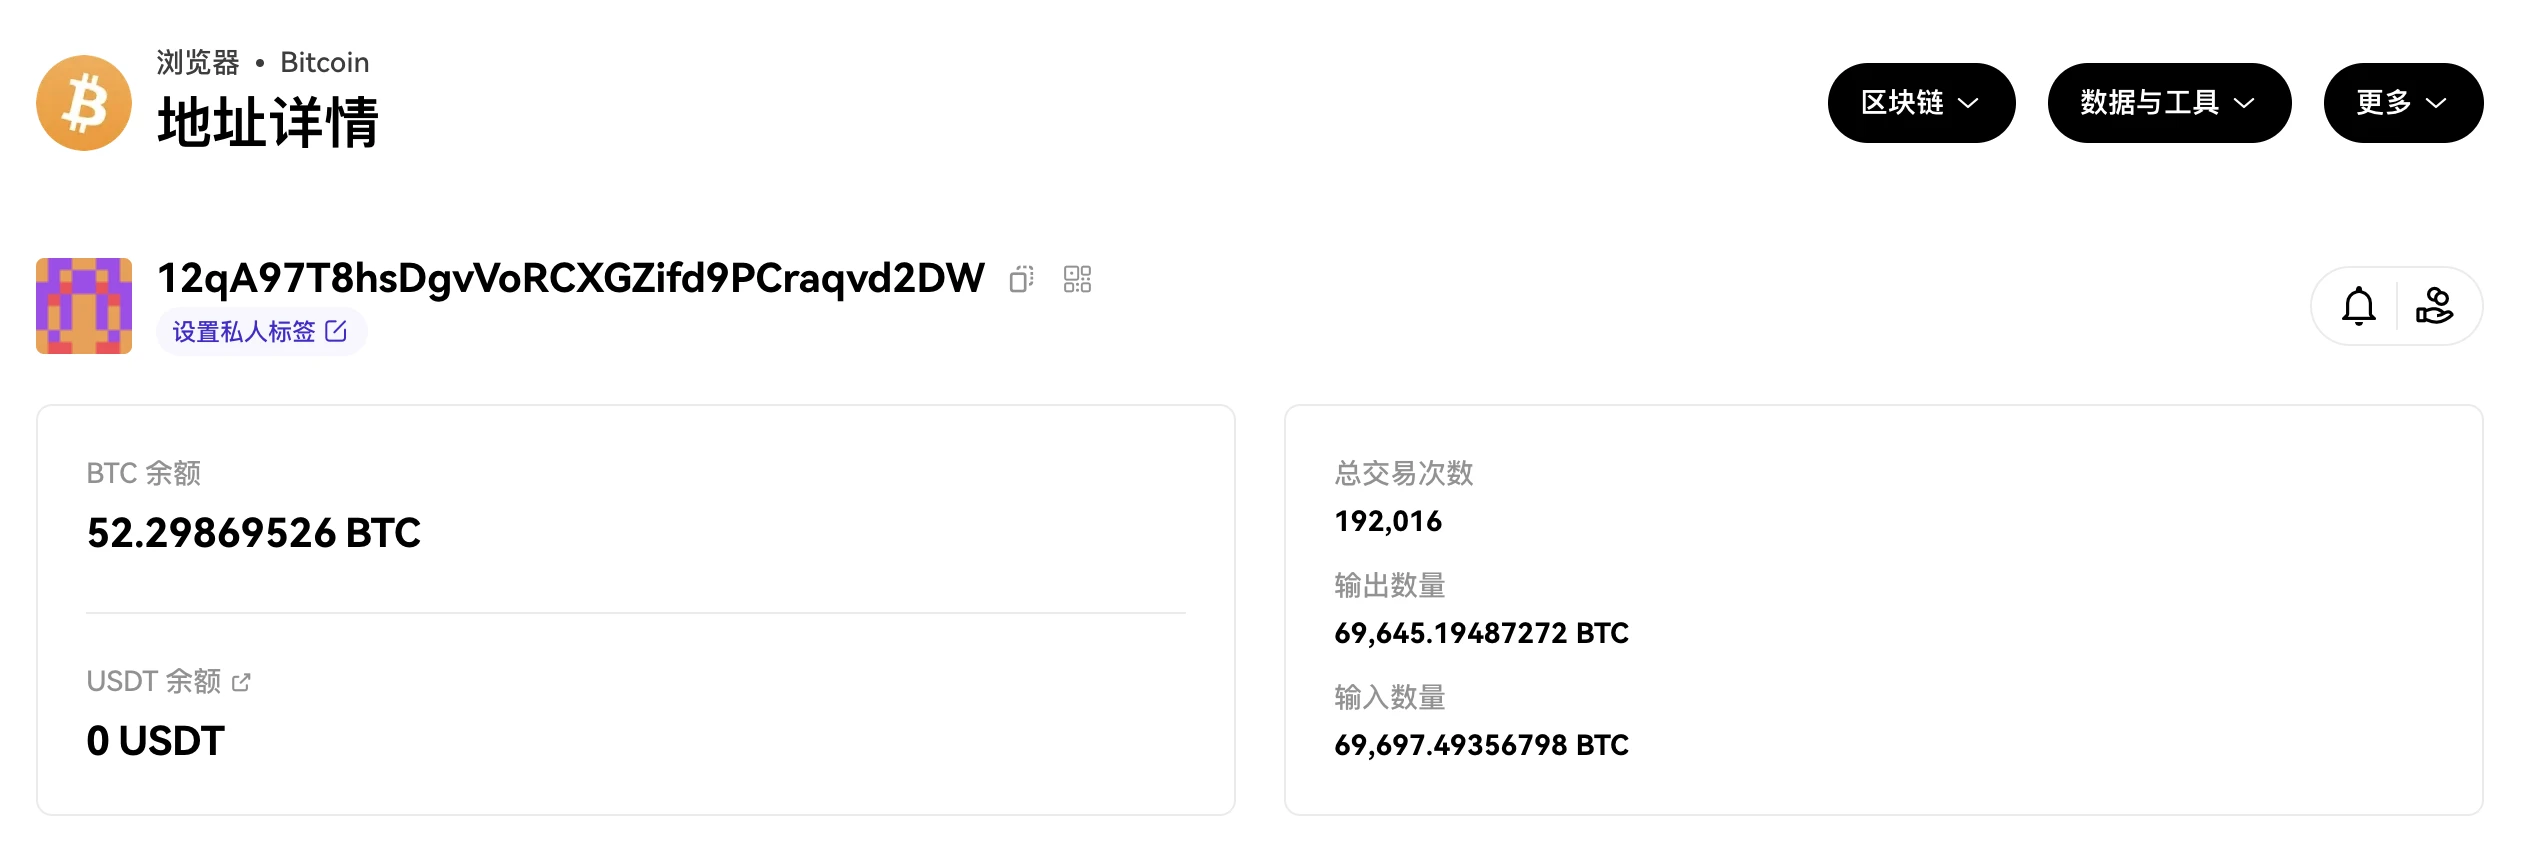Click the orange Bitcoin logo icon
2522x850 pixels.
pos(84,103)
